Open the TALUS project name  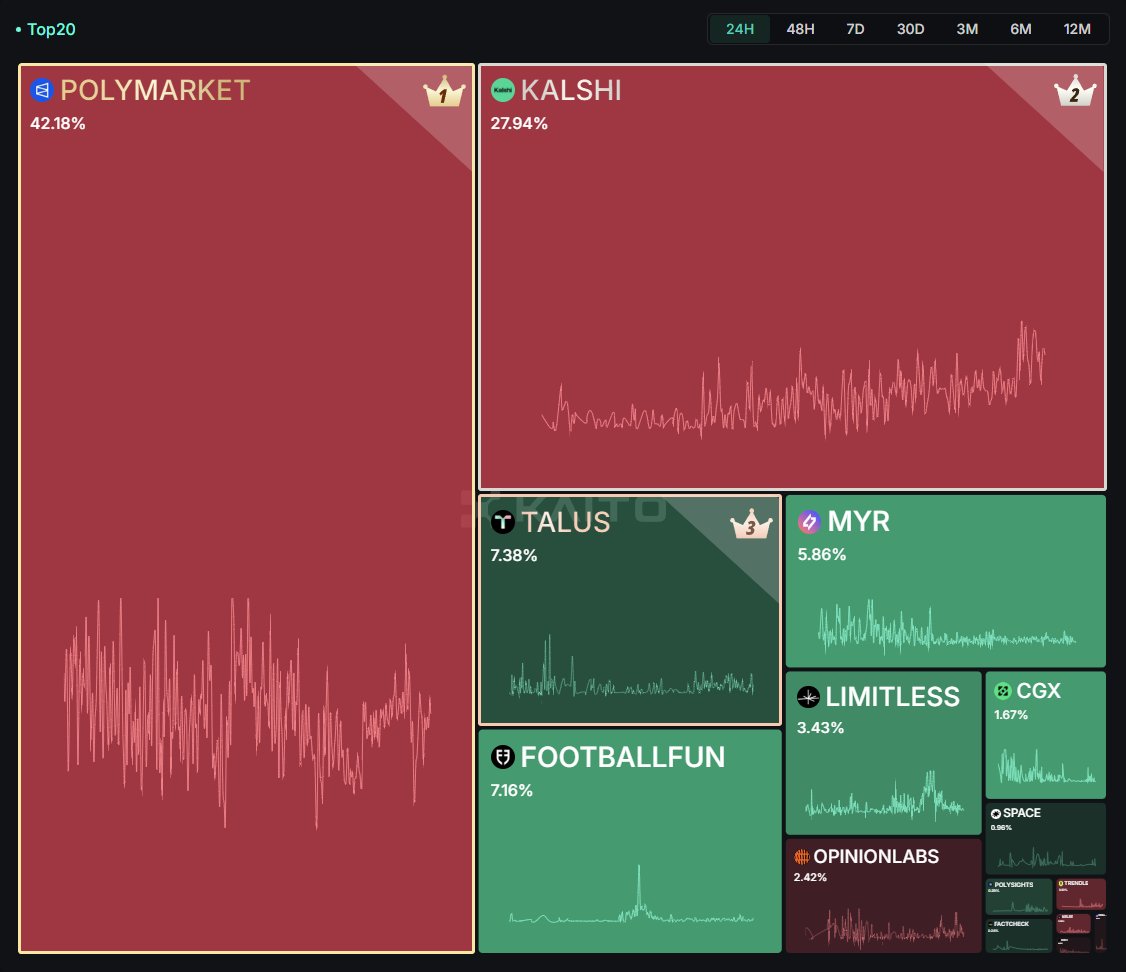click(566, 523)
